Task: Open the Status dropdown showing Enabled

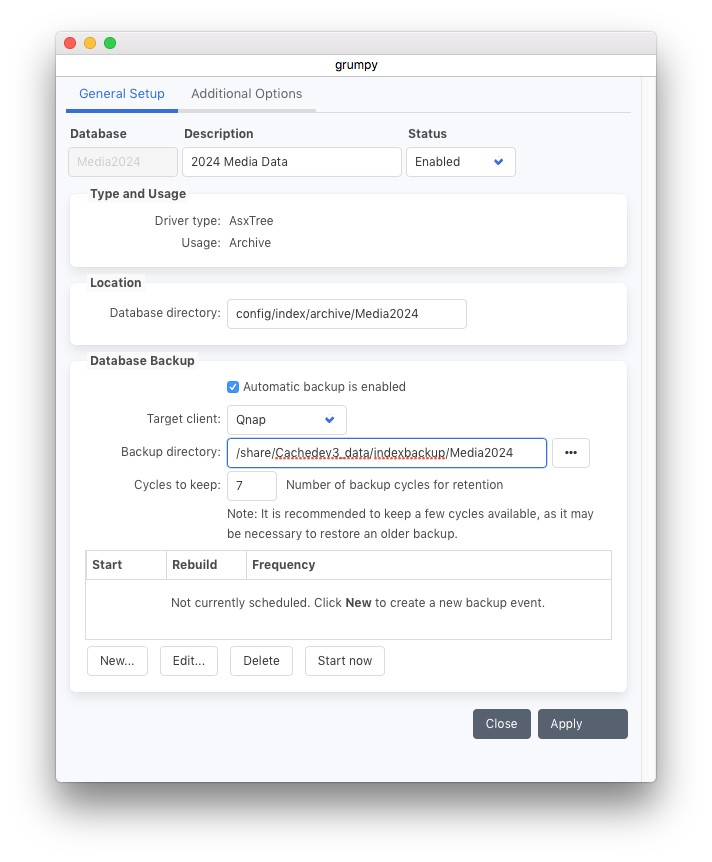Action: click(x=460, y=162)
